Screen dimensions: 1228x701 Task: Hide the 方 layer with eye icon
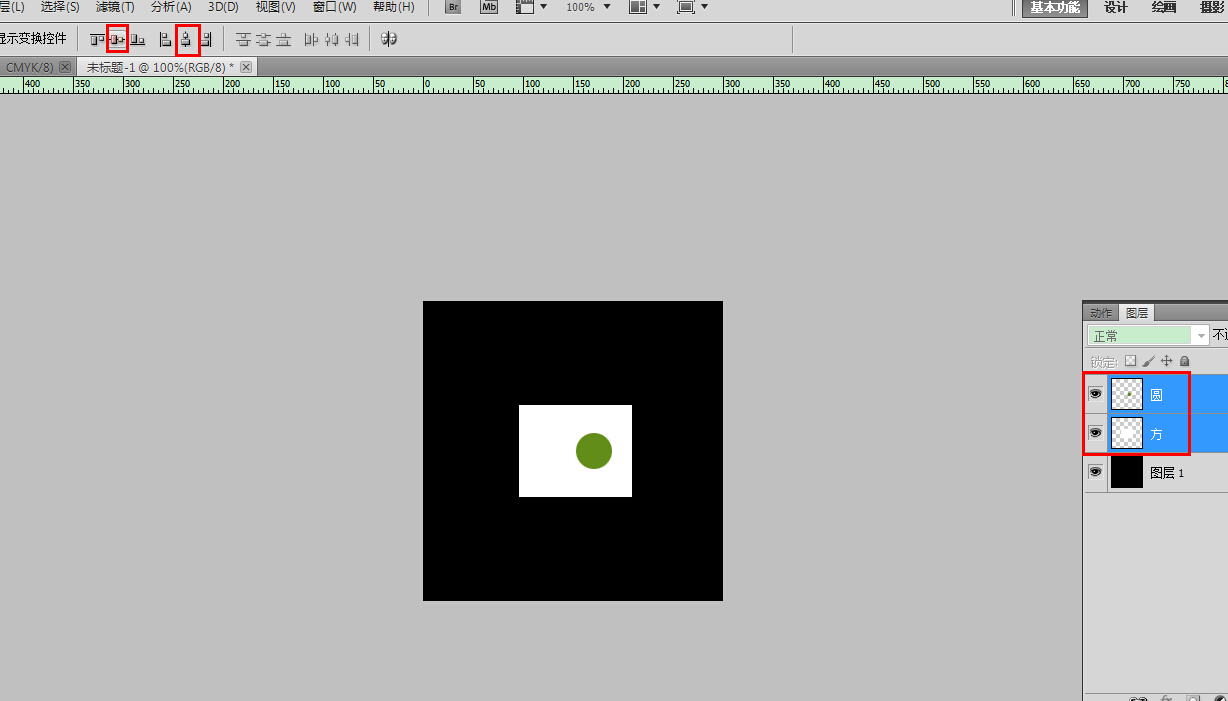pos(1096,433)
